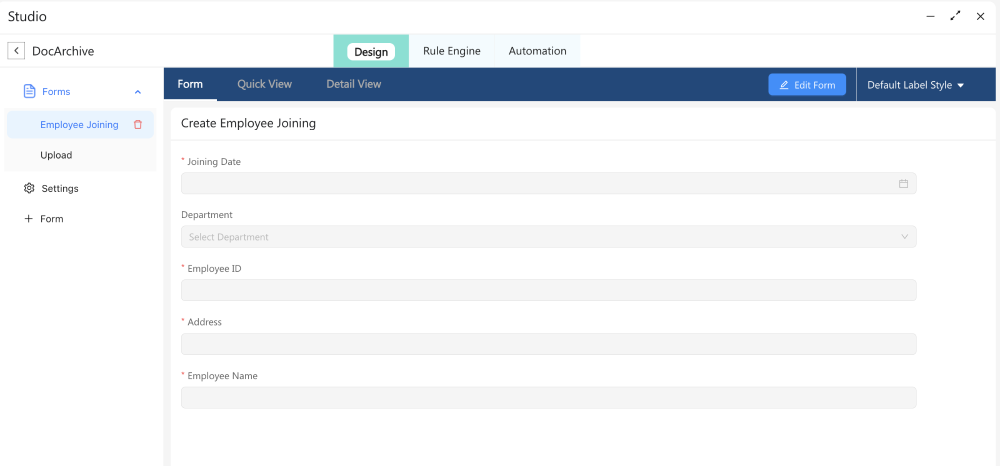Click the Joining Date field label
The width and height of the screenshot is (1000, 466).
tap(214, 162)
